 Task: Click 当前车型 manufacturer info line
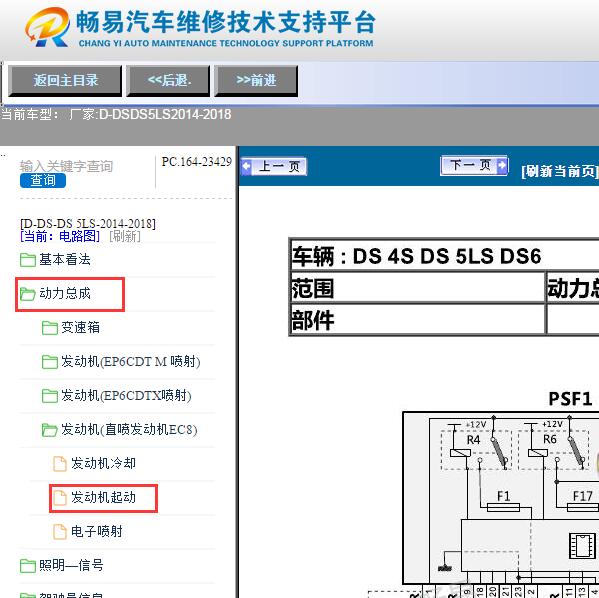pyautogui.click(x=116, y=114)
